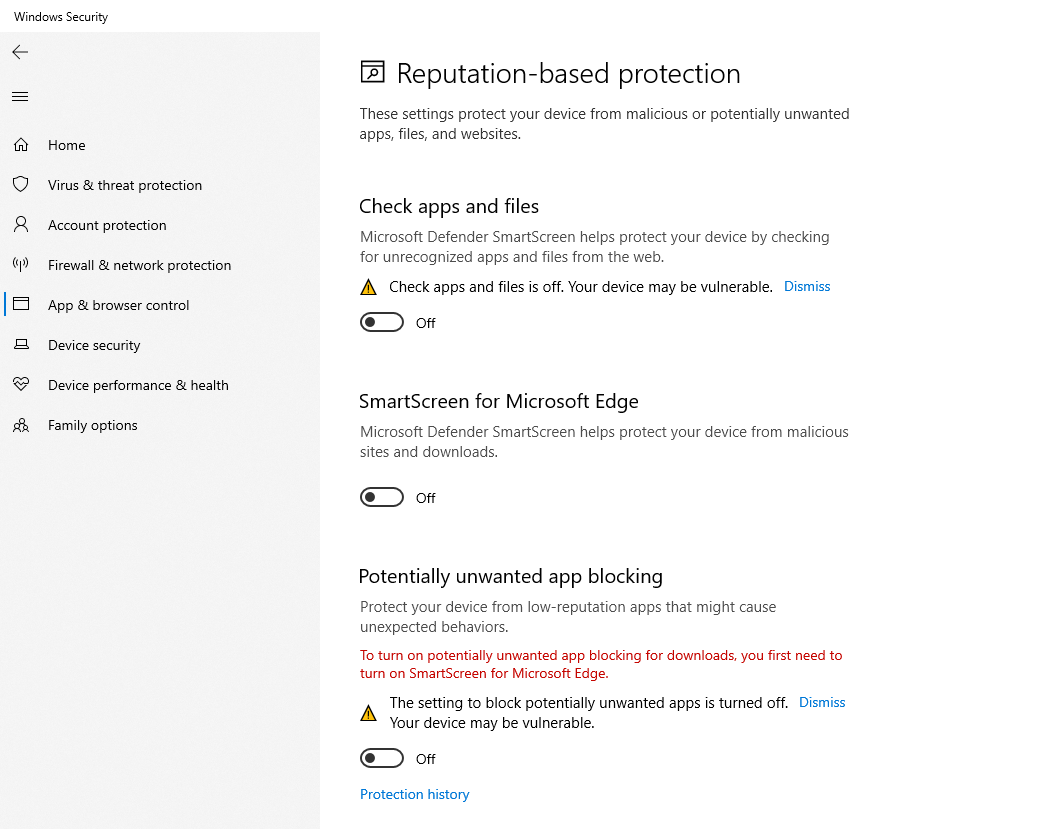Expand the hamburger navigation menu
Viewport: 1051px width, 829px height.
[x=20, y=97]
